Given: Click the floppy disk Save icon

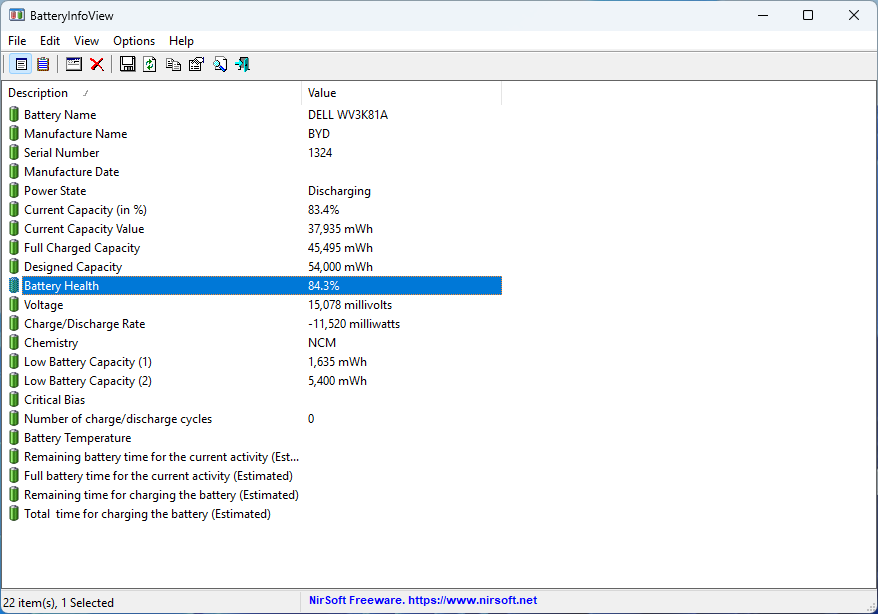Looking at the screenshot, I should [127, 64].
